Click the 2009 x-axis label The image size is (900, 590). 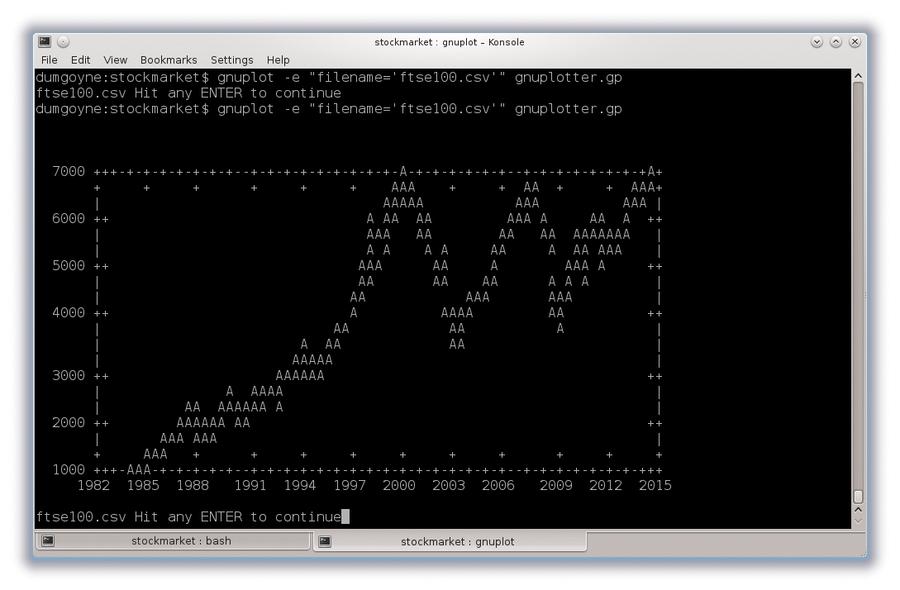556,486
